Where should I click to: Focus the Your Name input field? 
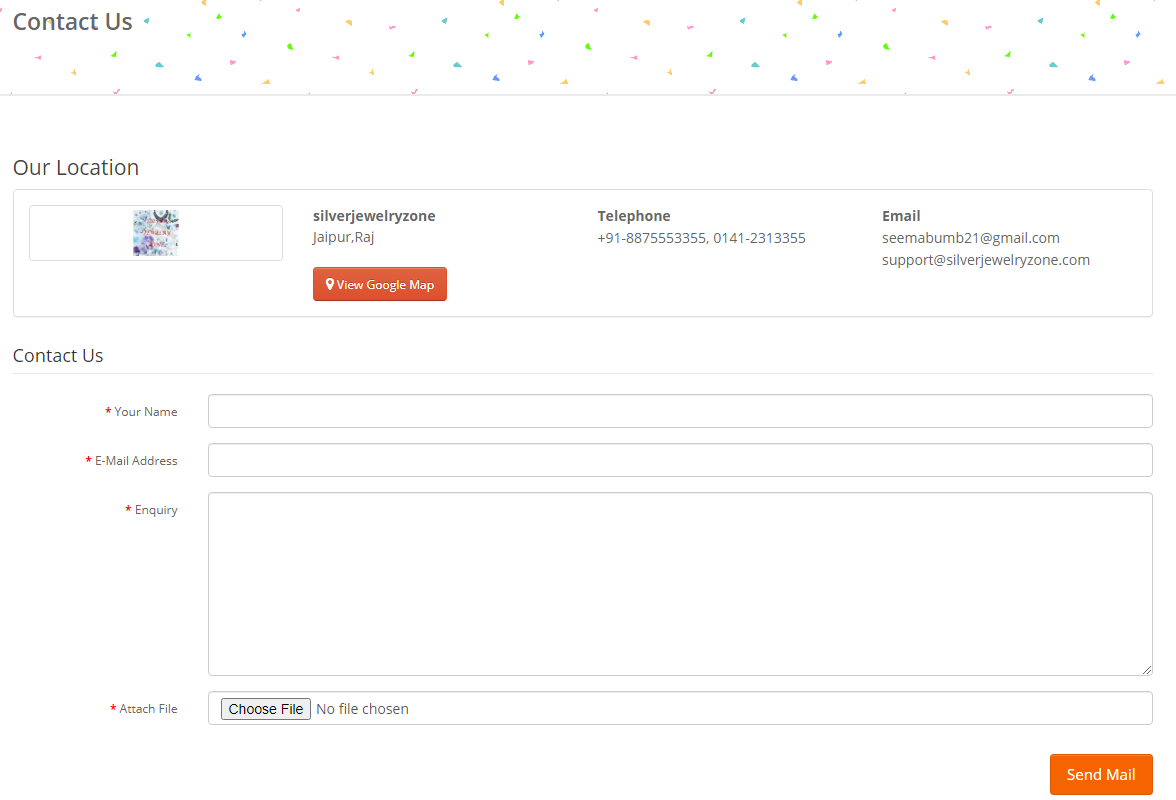pyautogui.click(x=680, y=411)
